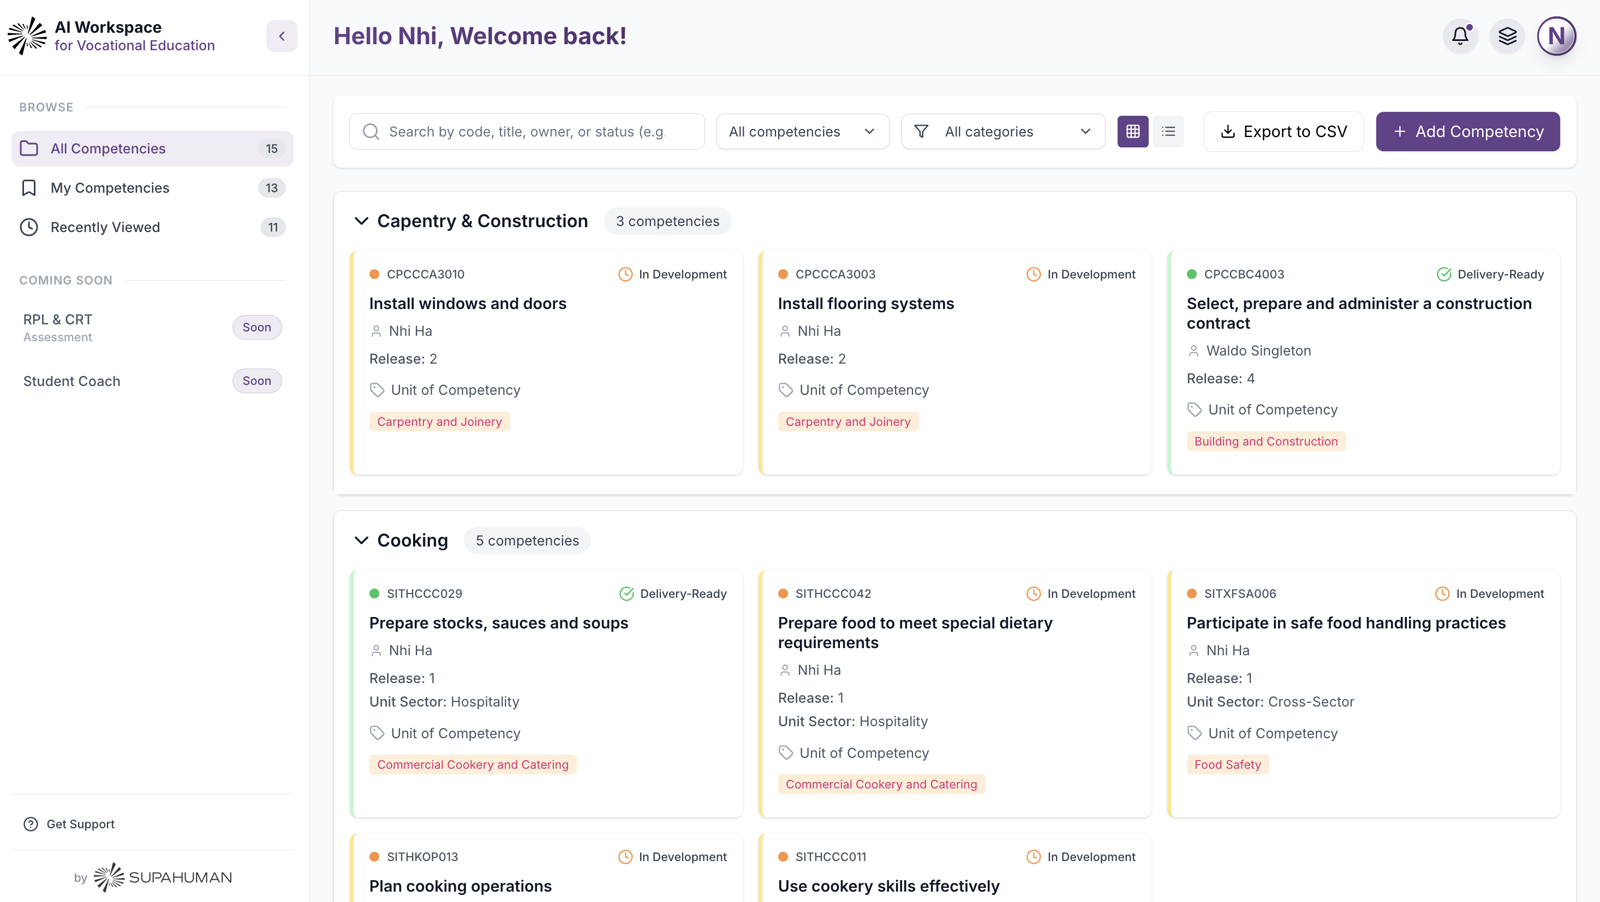Collapse the Cooking section

pyautogui.click(x=361, y=541)
